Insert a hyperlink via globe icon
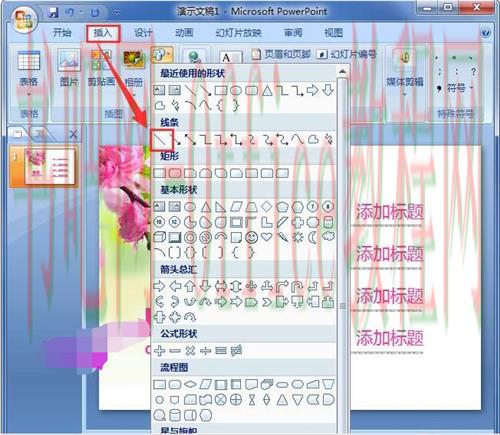The width and height of the screenshot is (500, 435). (194, 57)
